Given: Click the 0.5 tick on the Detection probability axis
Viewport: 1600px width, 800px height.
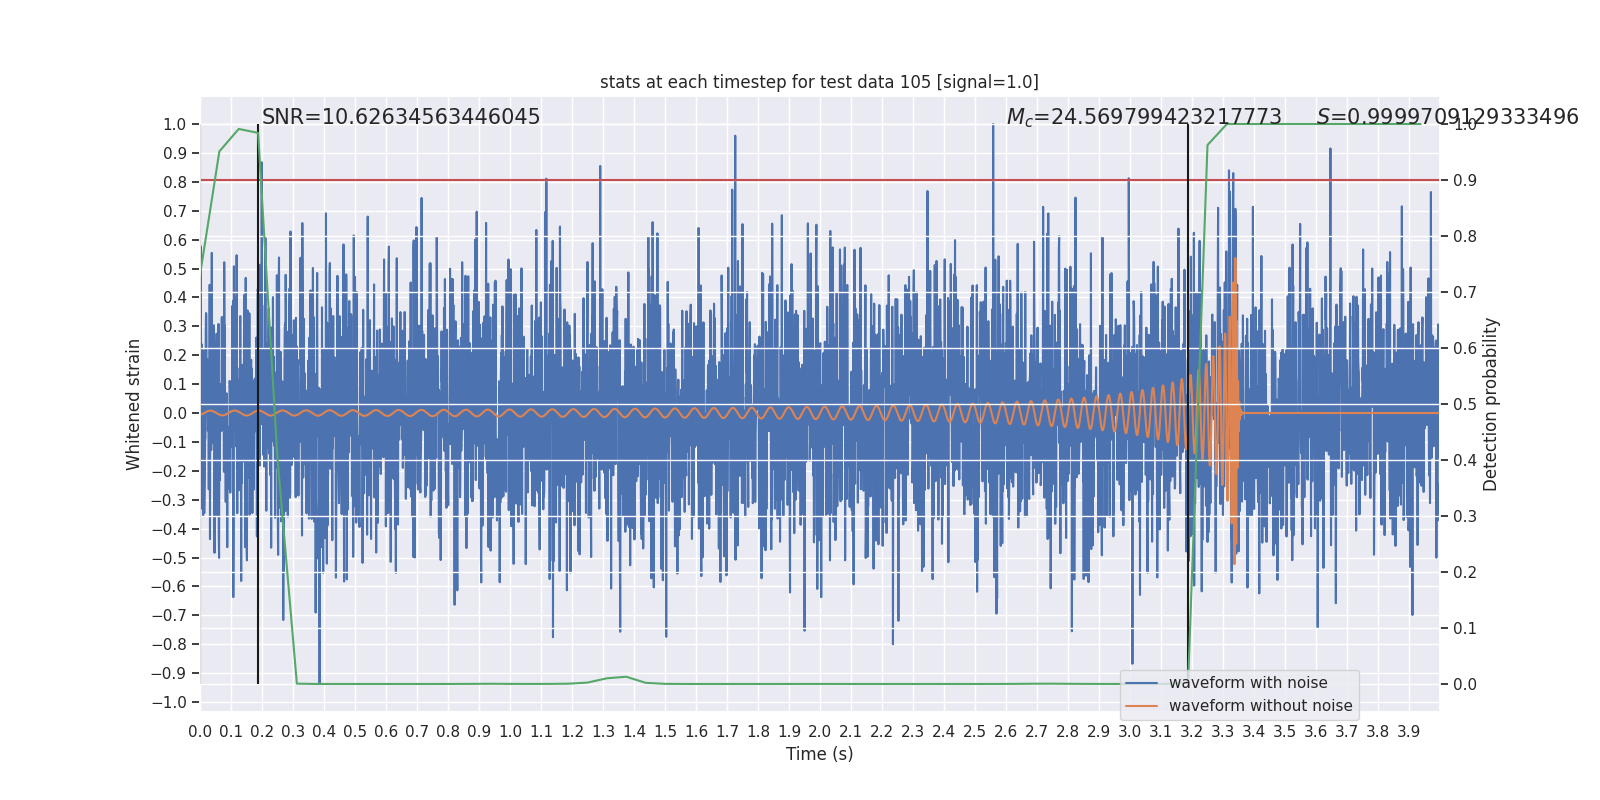Looking at the screenshot, I should point(1465,405).
